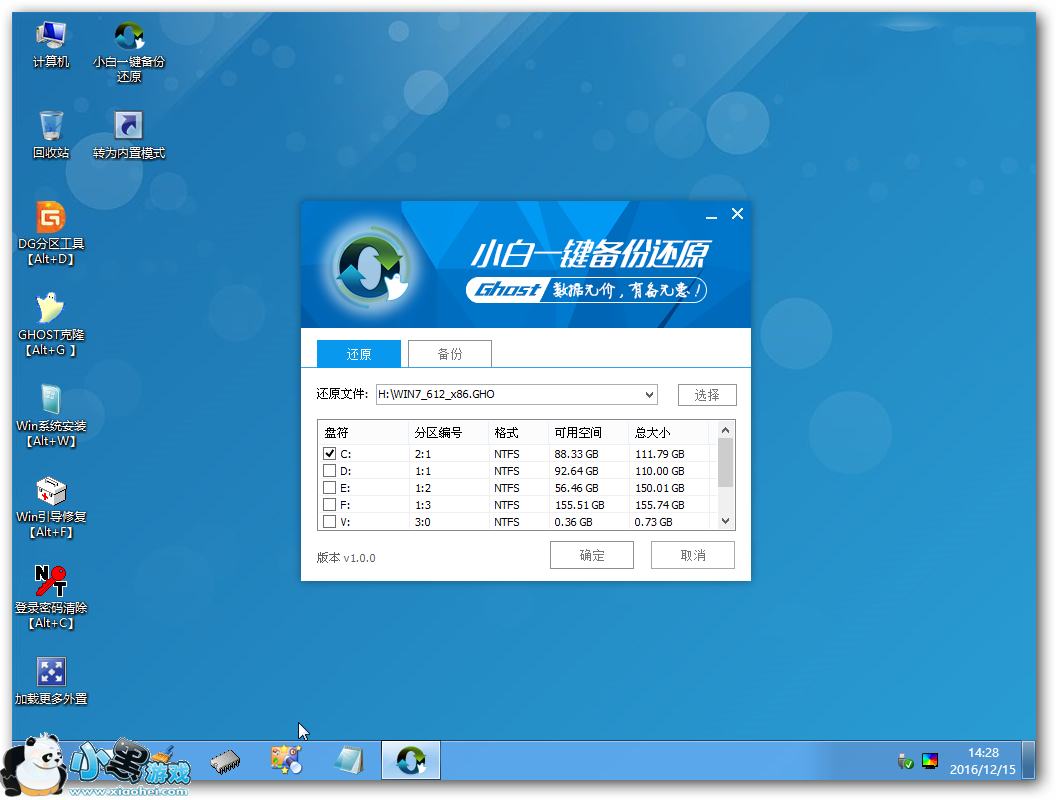Launch the 登录密码清除 tool icon
Screen dimensions: 1056x800
click(x=51, y=582)
